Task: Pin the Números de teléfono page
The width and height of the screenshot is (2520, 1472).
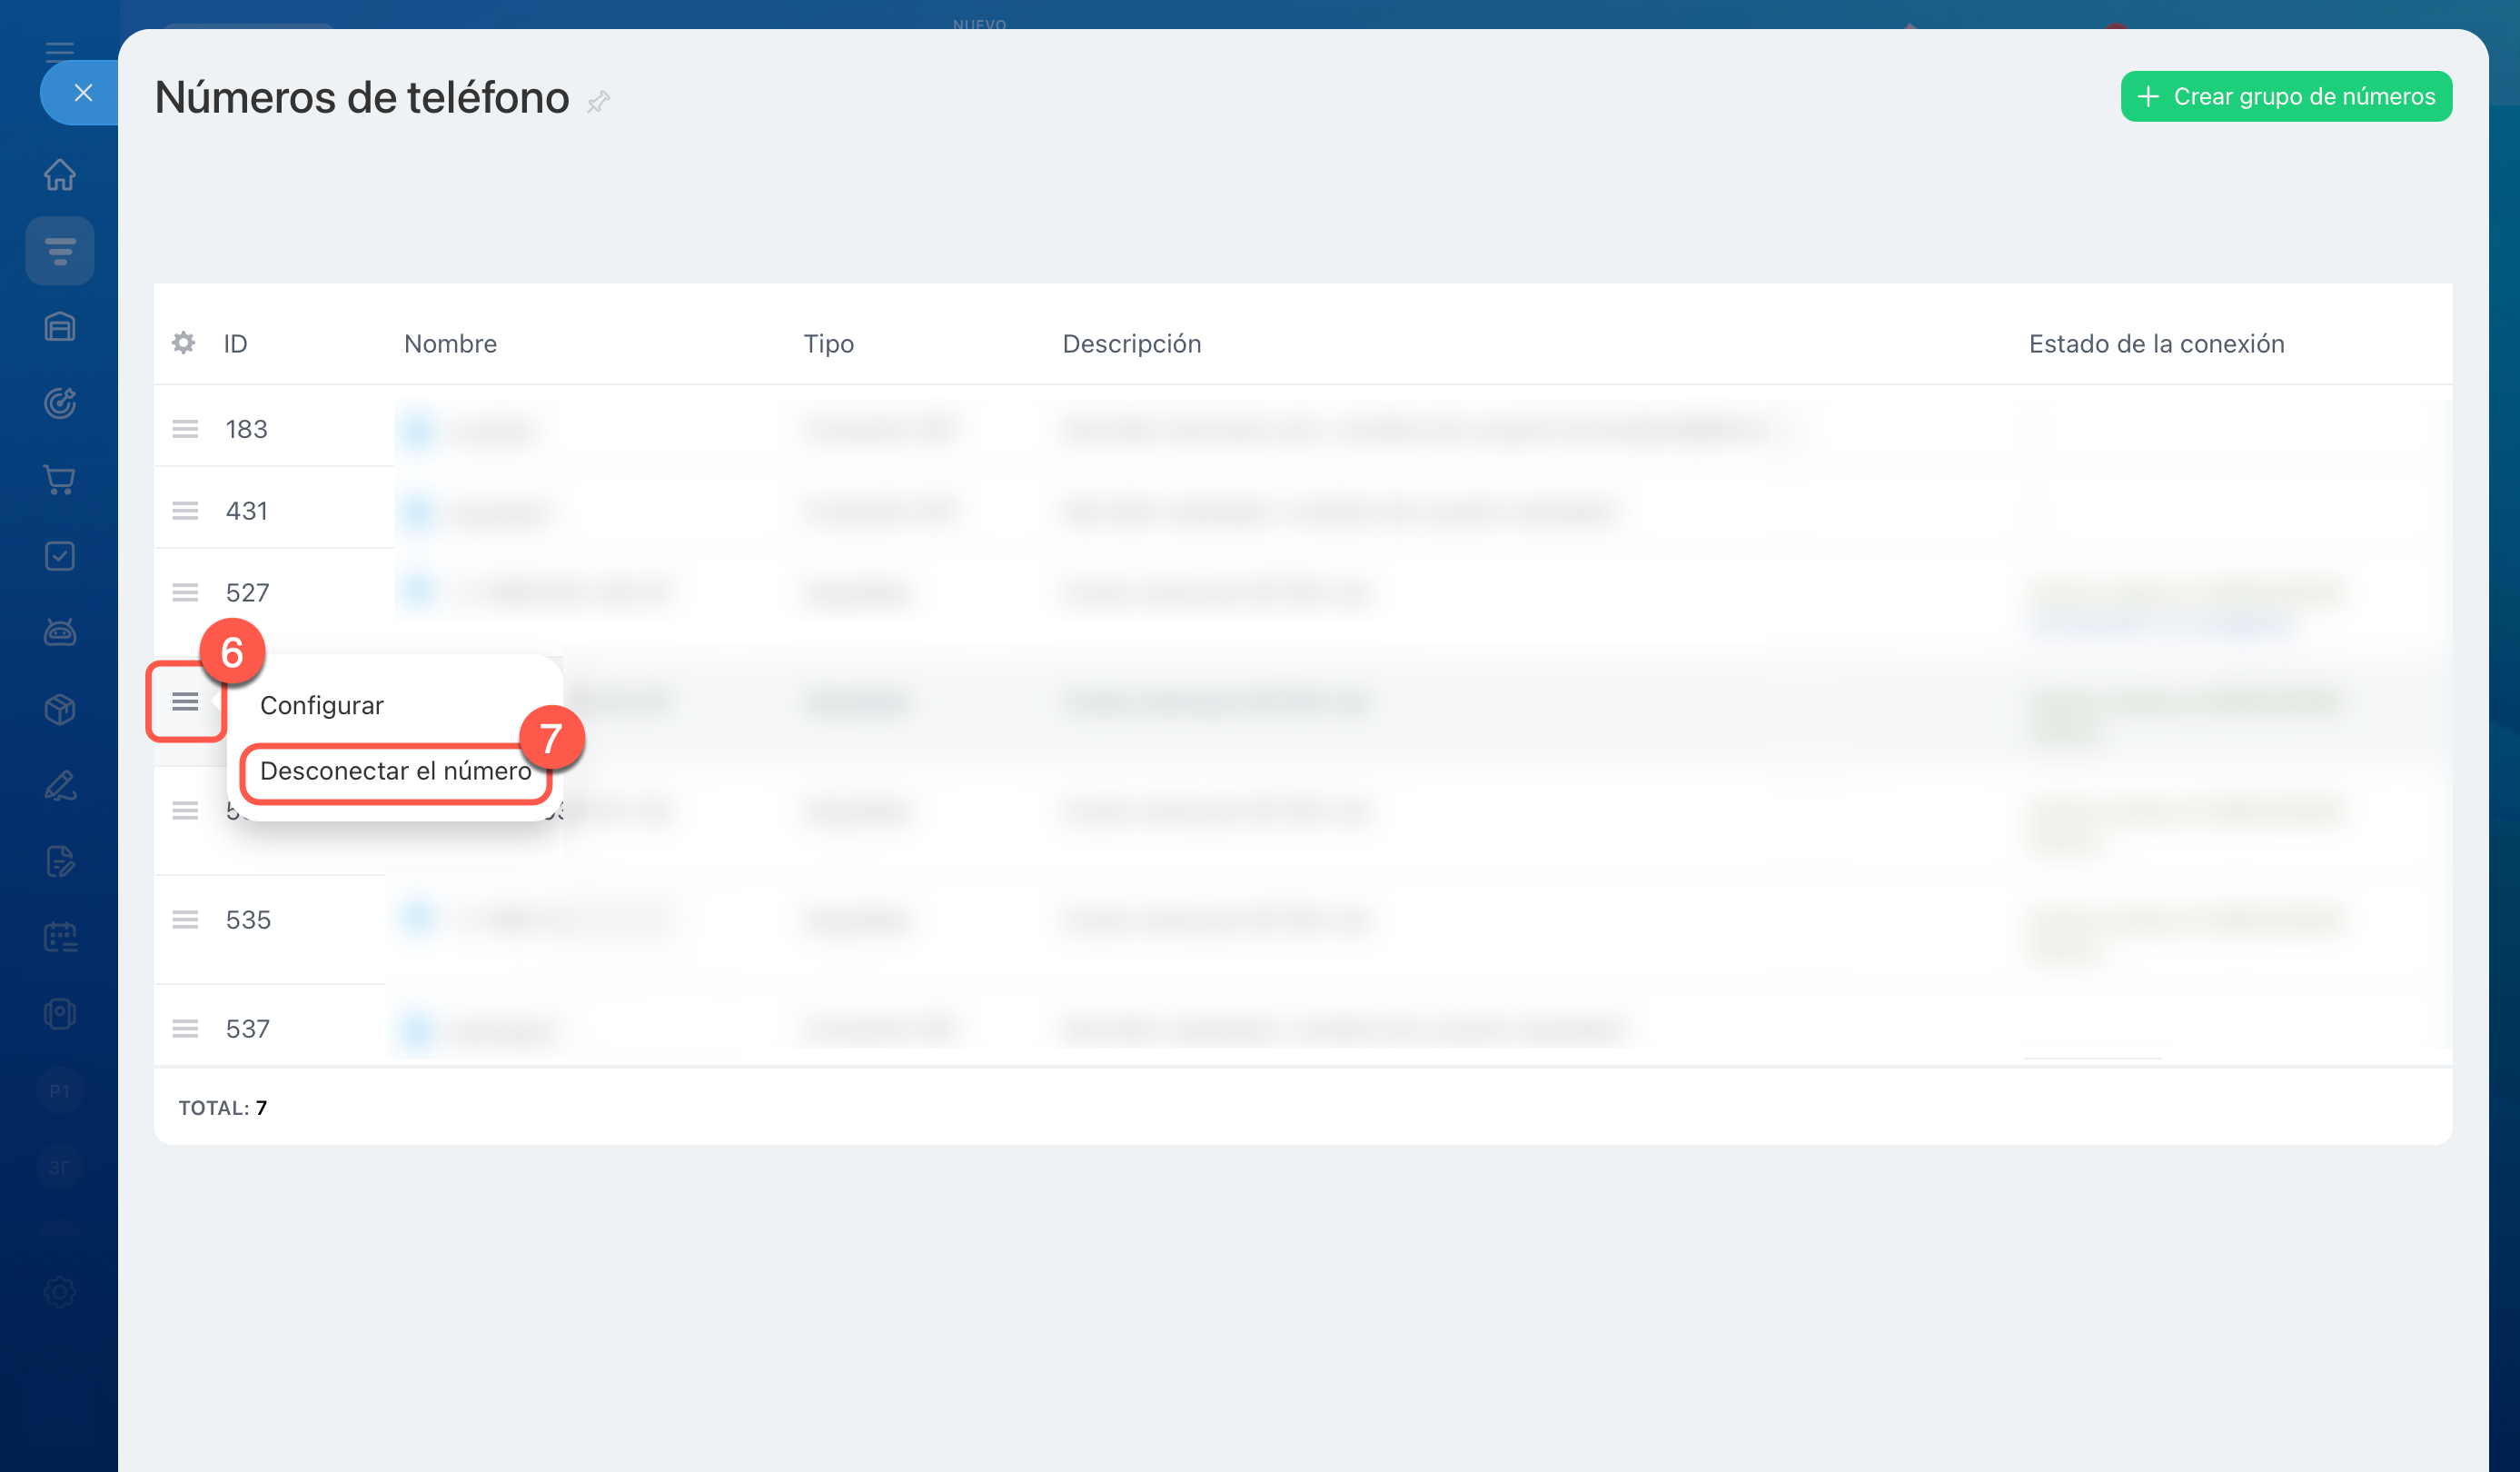Action: (x=598, y=101)
